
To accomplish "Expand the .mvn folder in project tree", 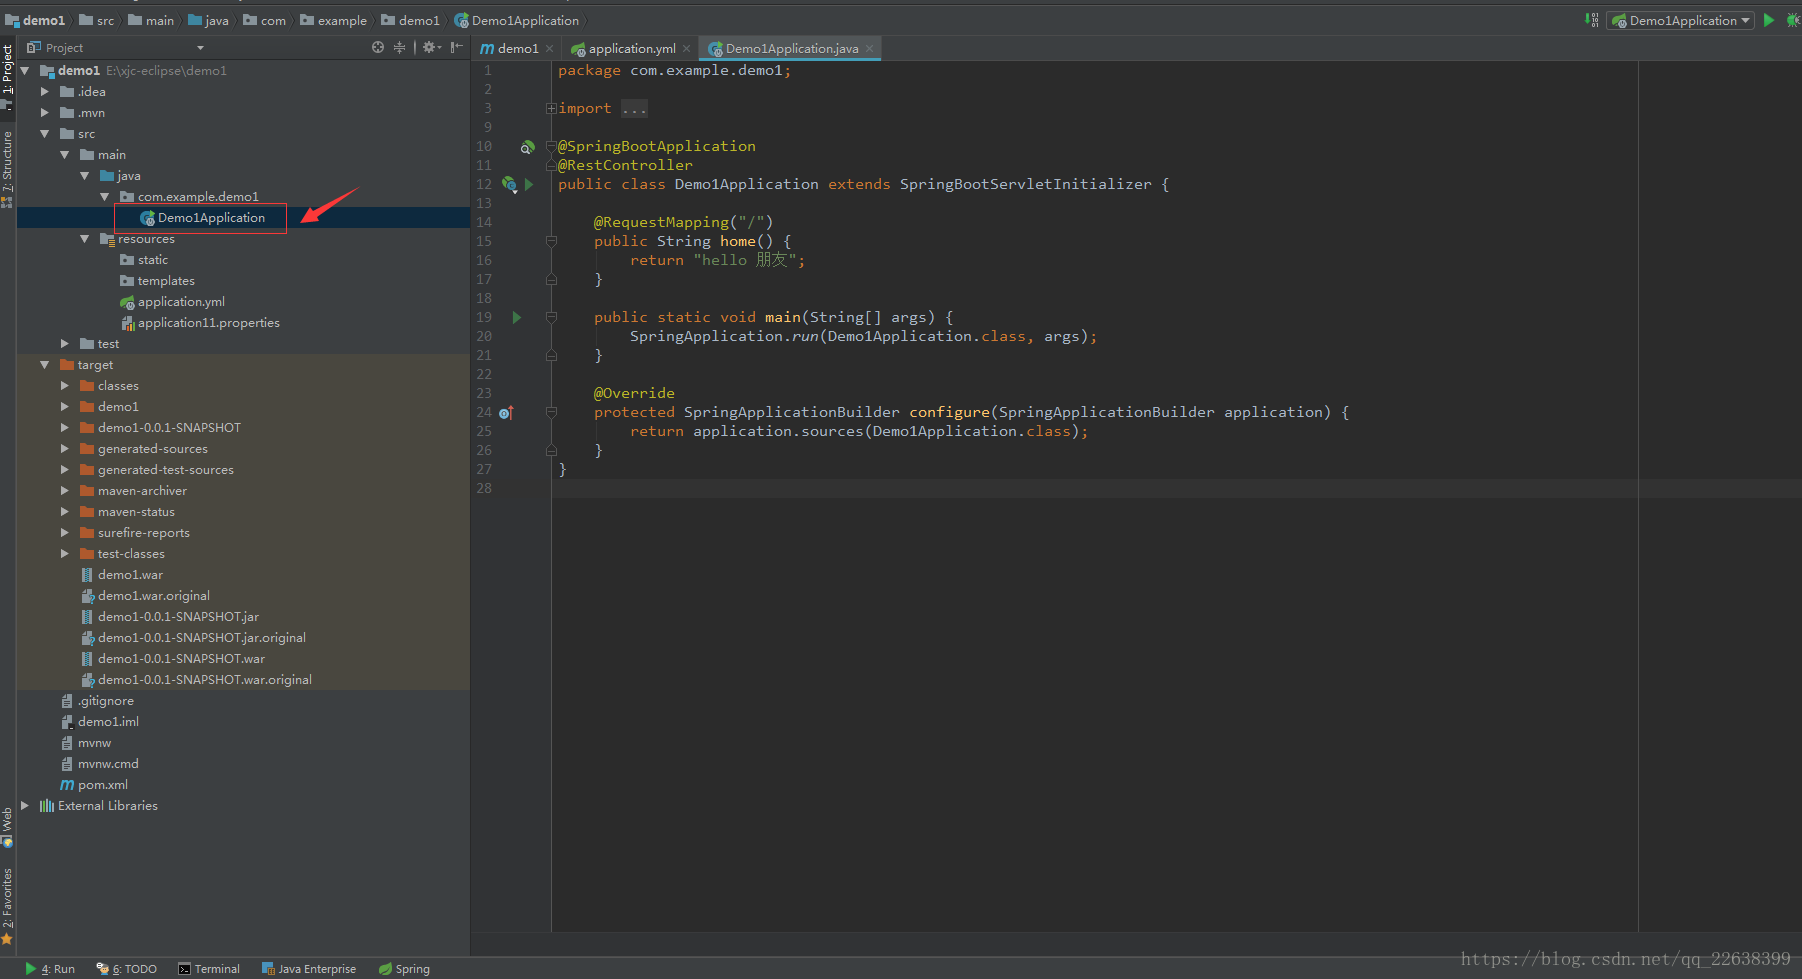I will [x=45, y=112].
